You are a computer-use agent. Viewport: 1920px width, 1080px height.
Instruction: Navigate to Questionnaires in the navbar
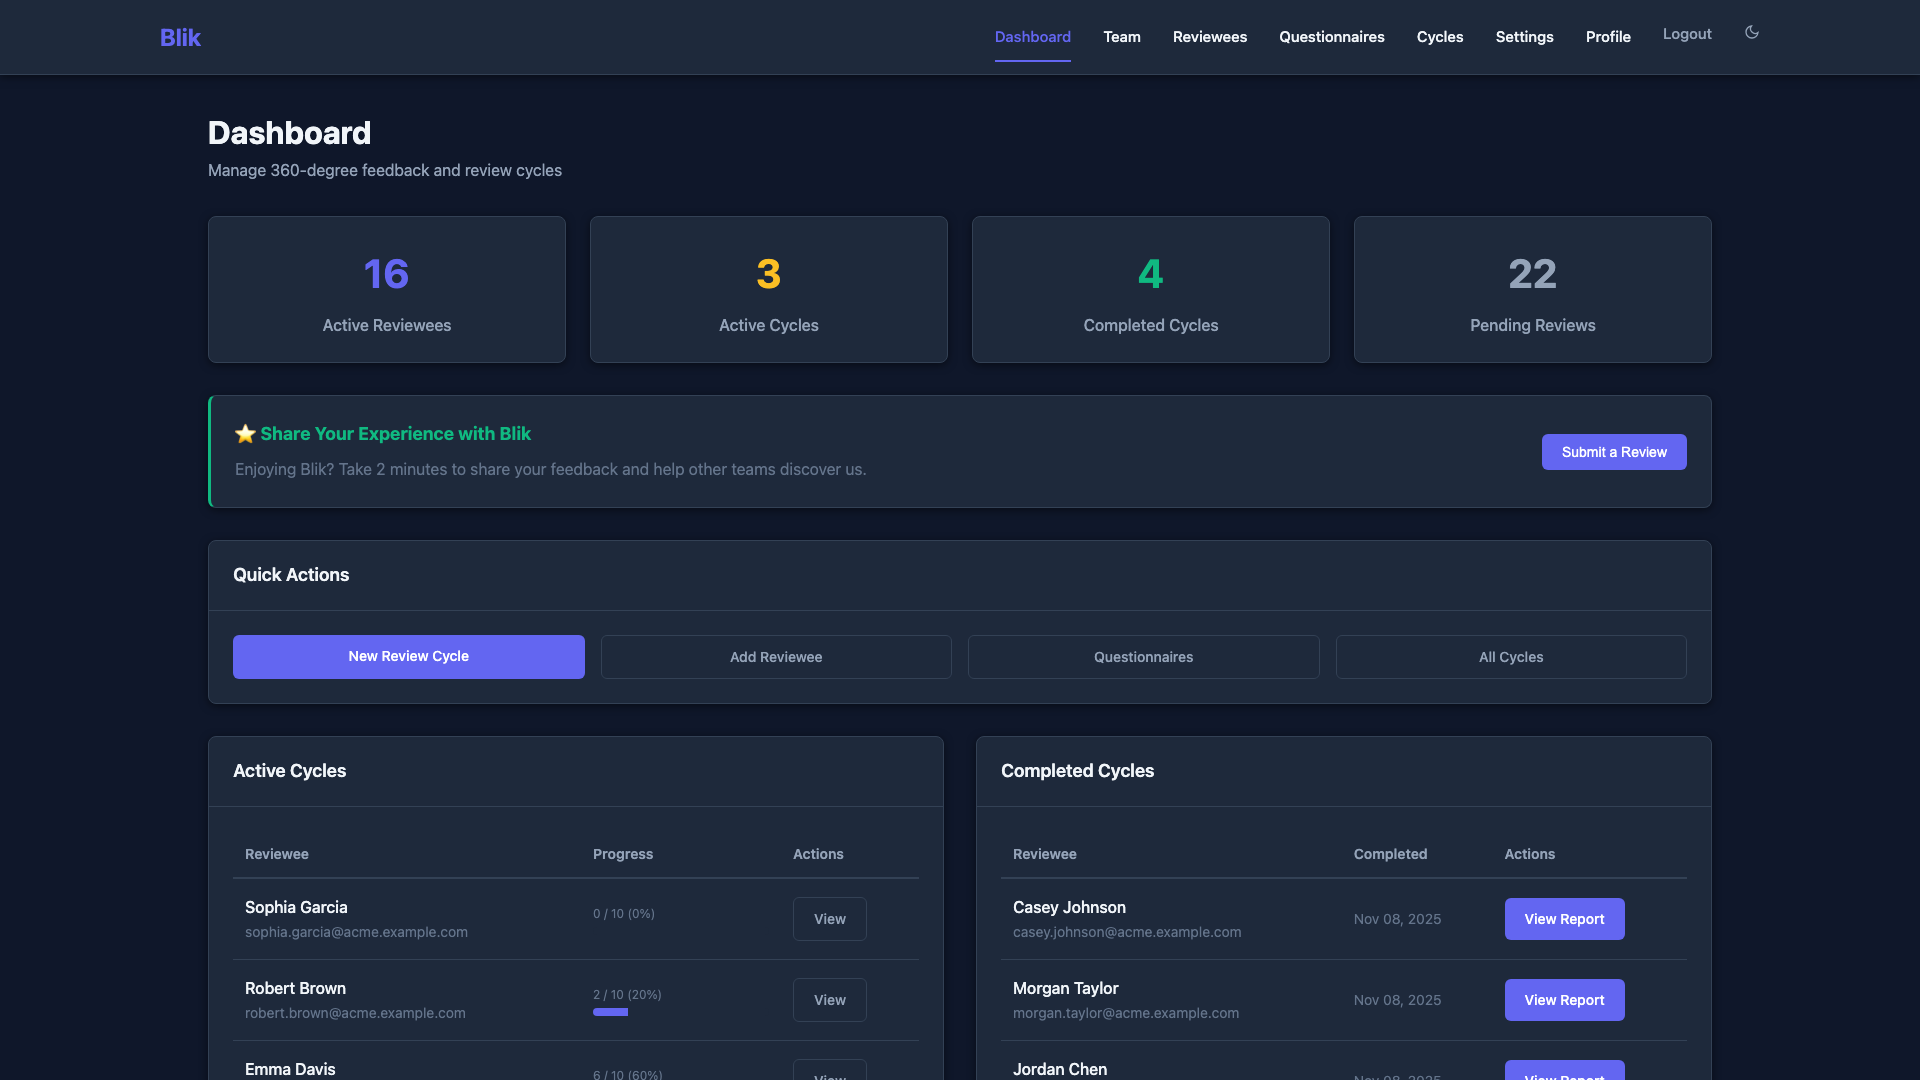1331,37
